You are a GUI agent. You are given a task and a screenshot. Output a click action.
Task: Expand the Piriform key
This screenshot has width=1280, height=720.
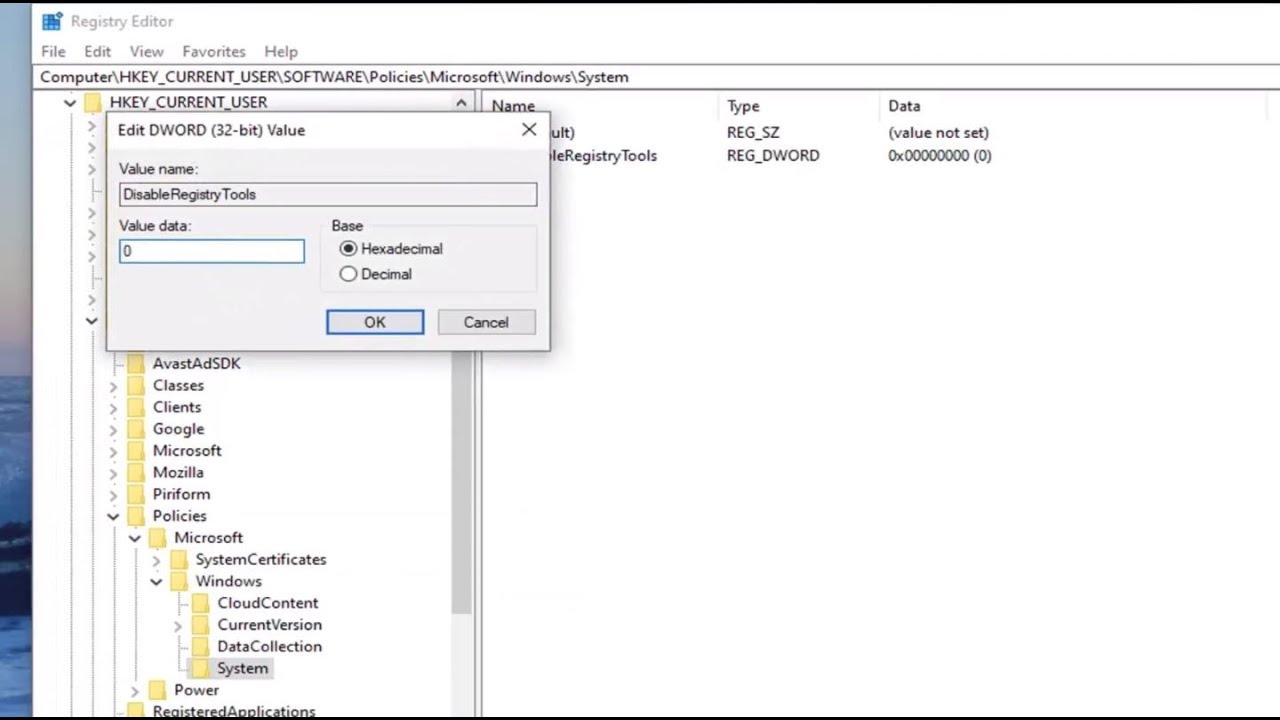pos(113,495)
